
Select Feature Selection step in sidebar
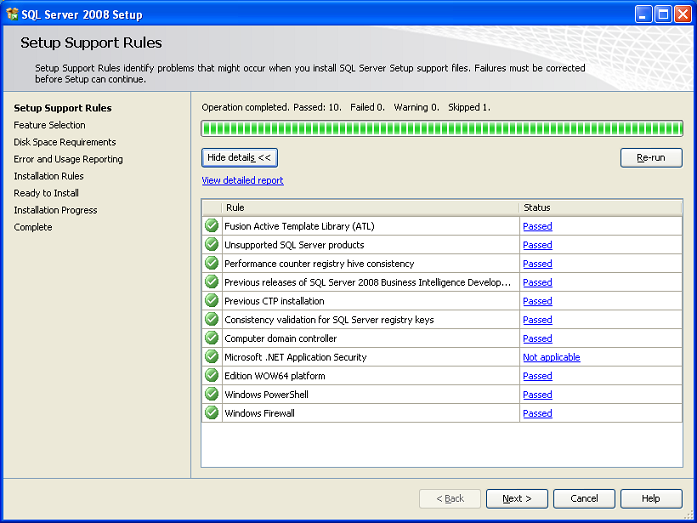(x=49, y=125)
